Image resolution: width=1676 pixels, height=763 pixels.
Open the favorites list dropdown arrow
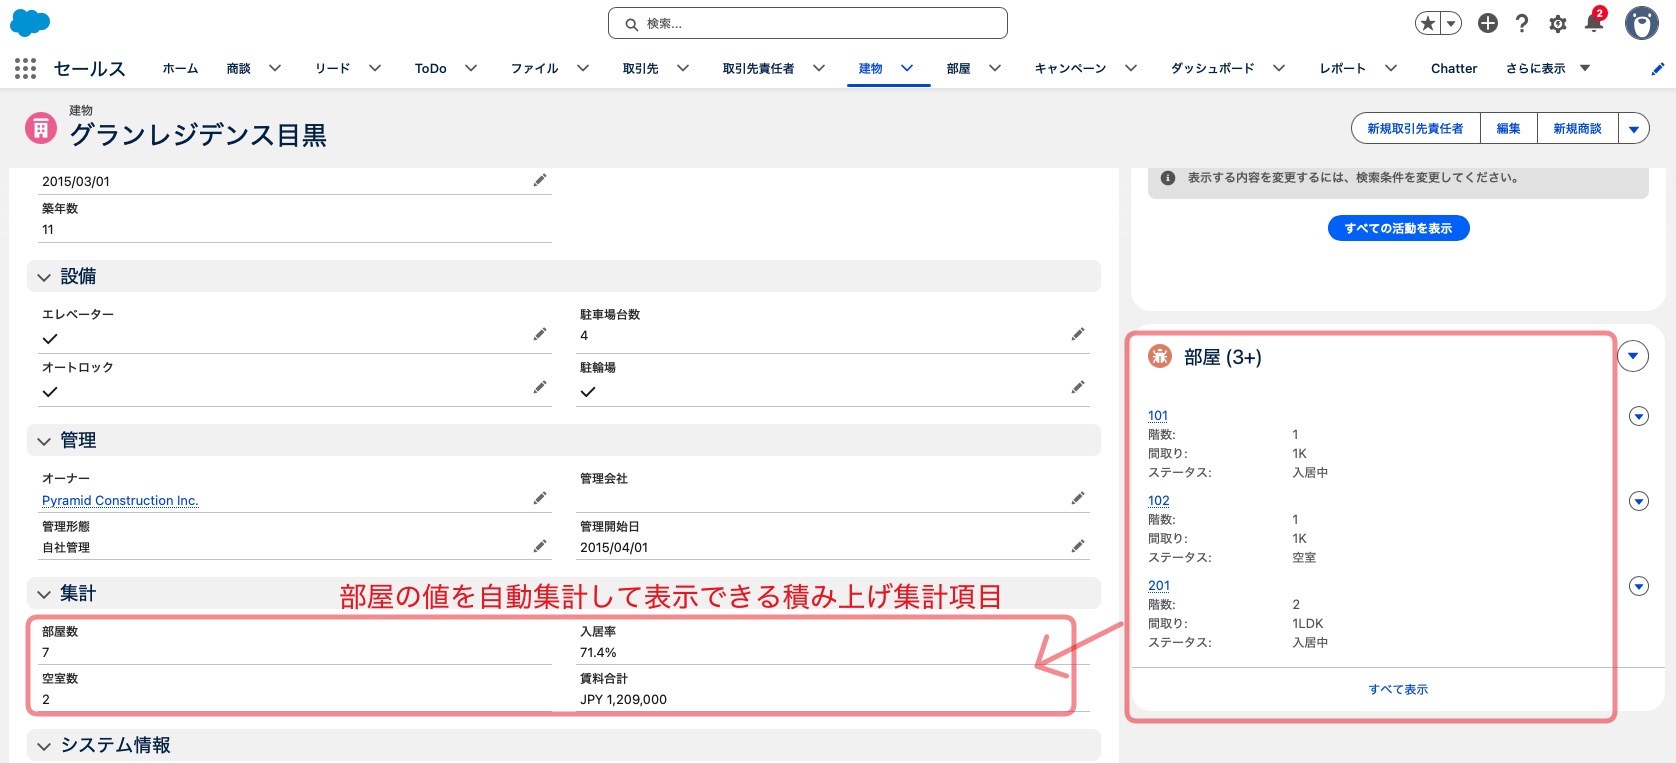1451,23
